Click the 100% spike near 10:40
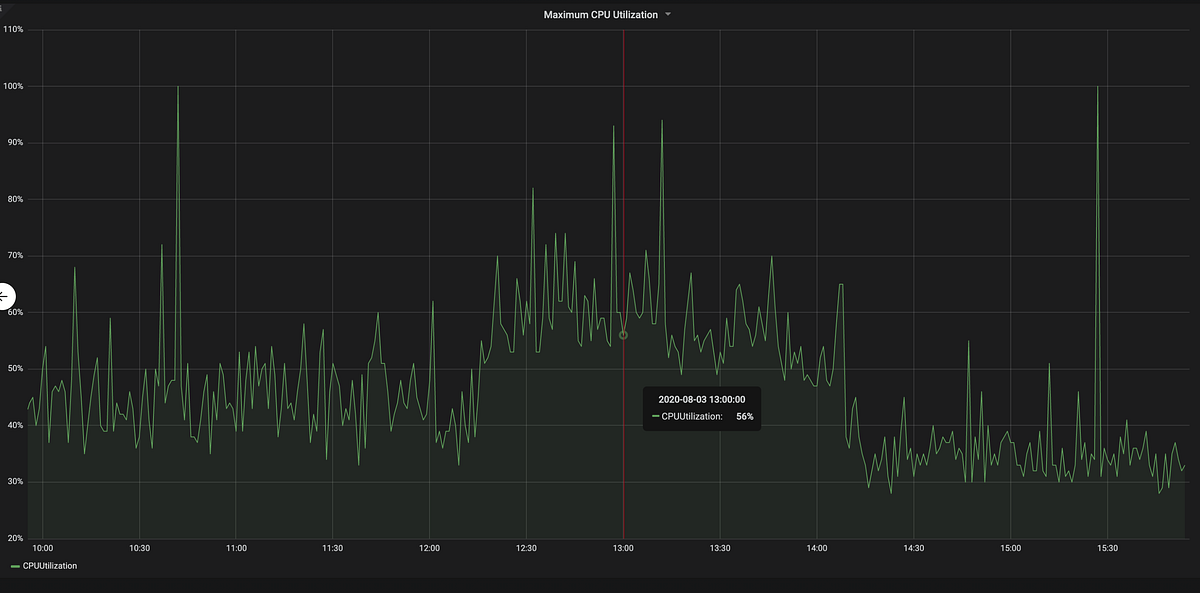The image size is (1200, 593). click(178, 87)
